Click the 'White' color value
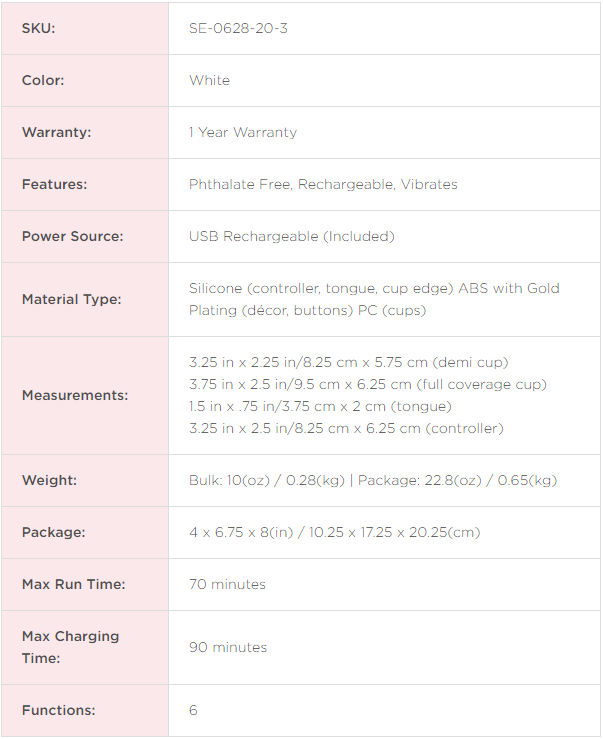This screenshot has width=603, height=739. (x=209, y=80)
